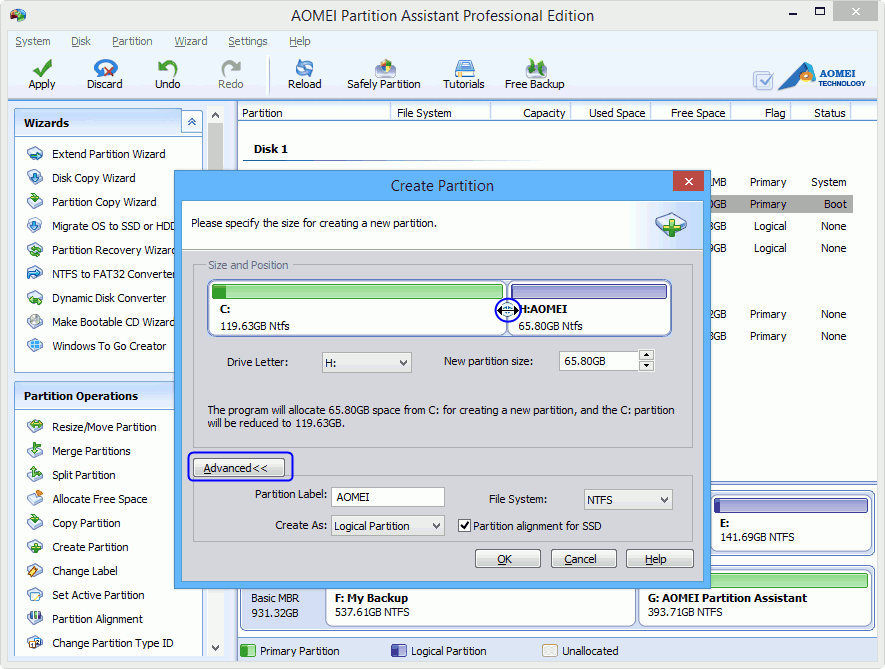Open Make Bootable CD Wizard
This screenshot has height=669, width=885.
pyautogui.click(x=100, y=322)
